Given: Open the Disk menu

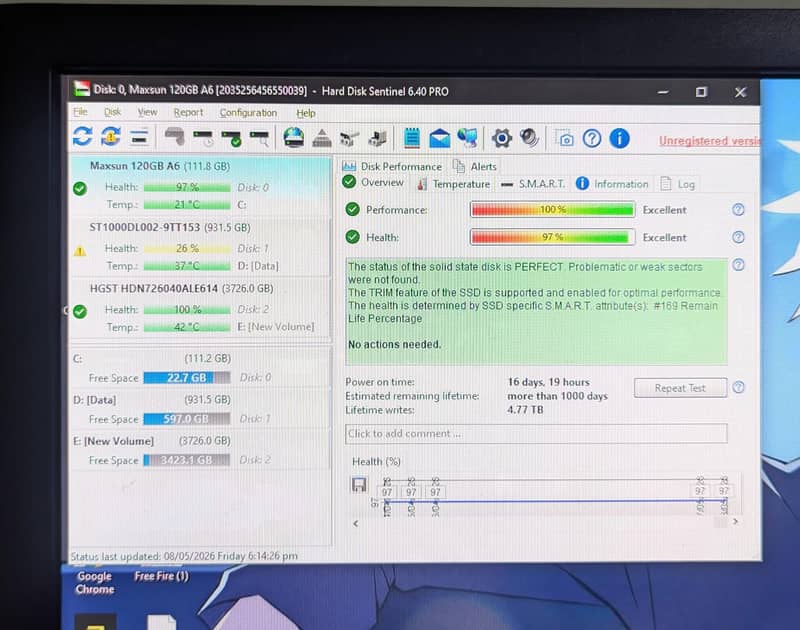Looking at the screenshot, I should (x=112, y=112).
